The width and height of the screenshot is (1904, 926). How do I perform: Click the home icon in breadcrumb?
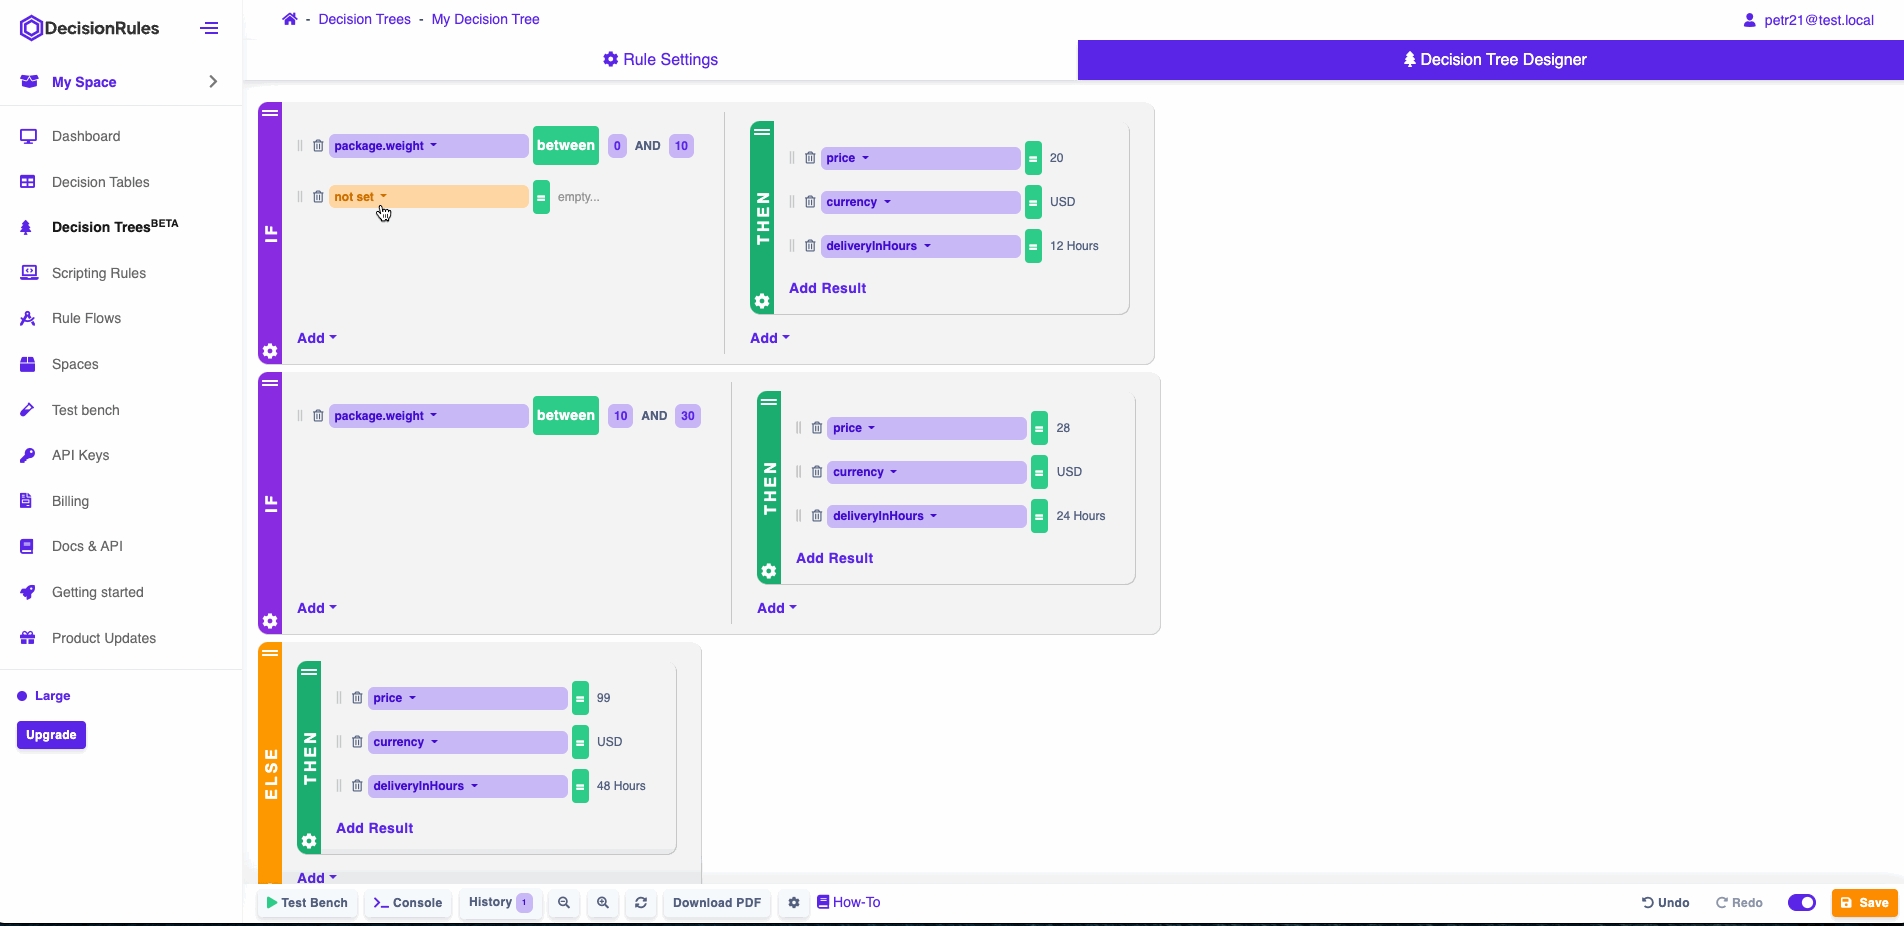pos(290,19)
